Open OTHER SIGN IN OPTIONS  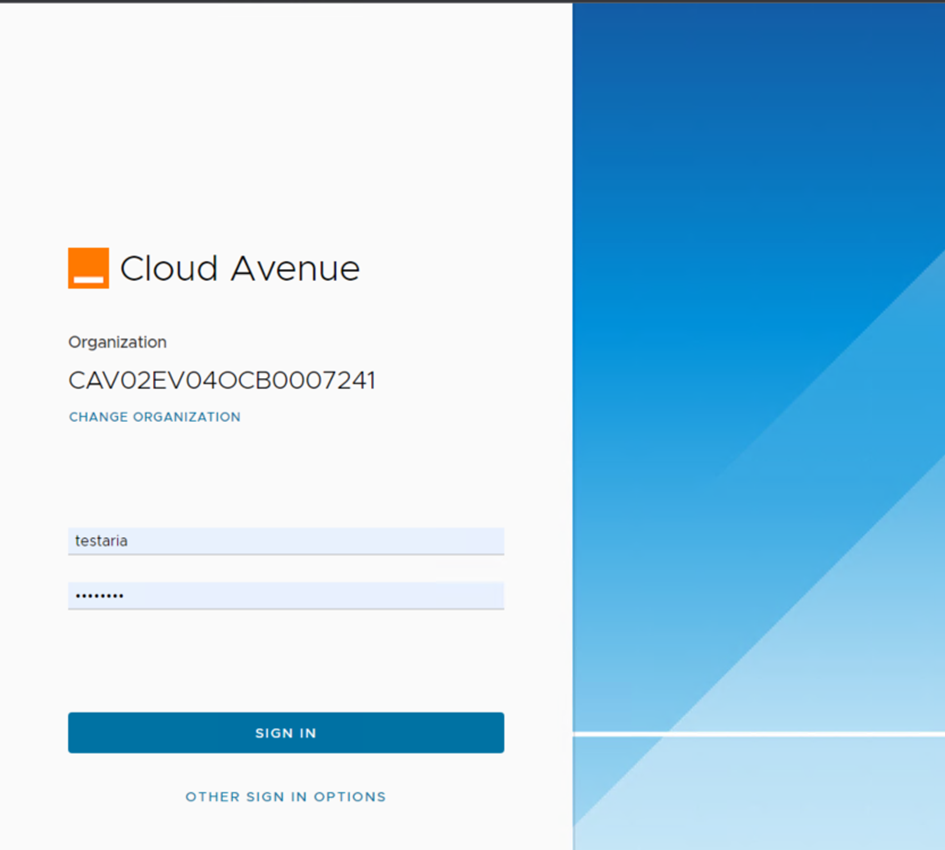point(285,797)
